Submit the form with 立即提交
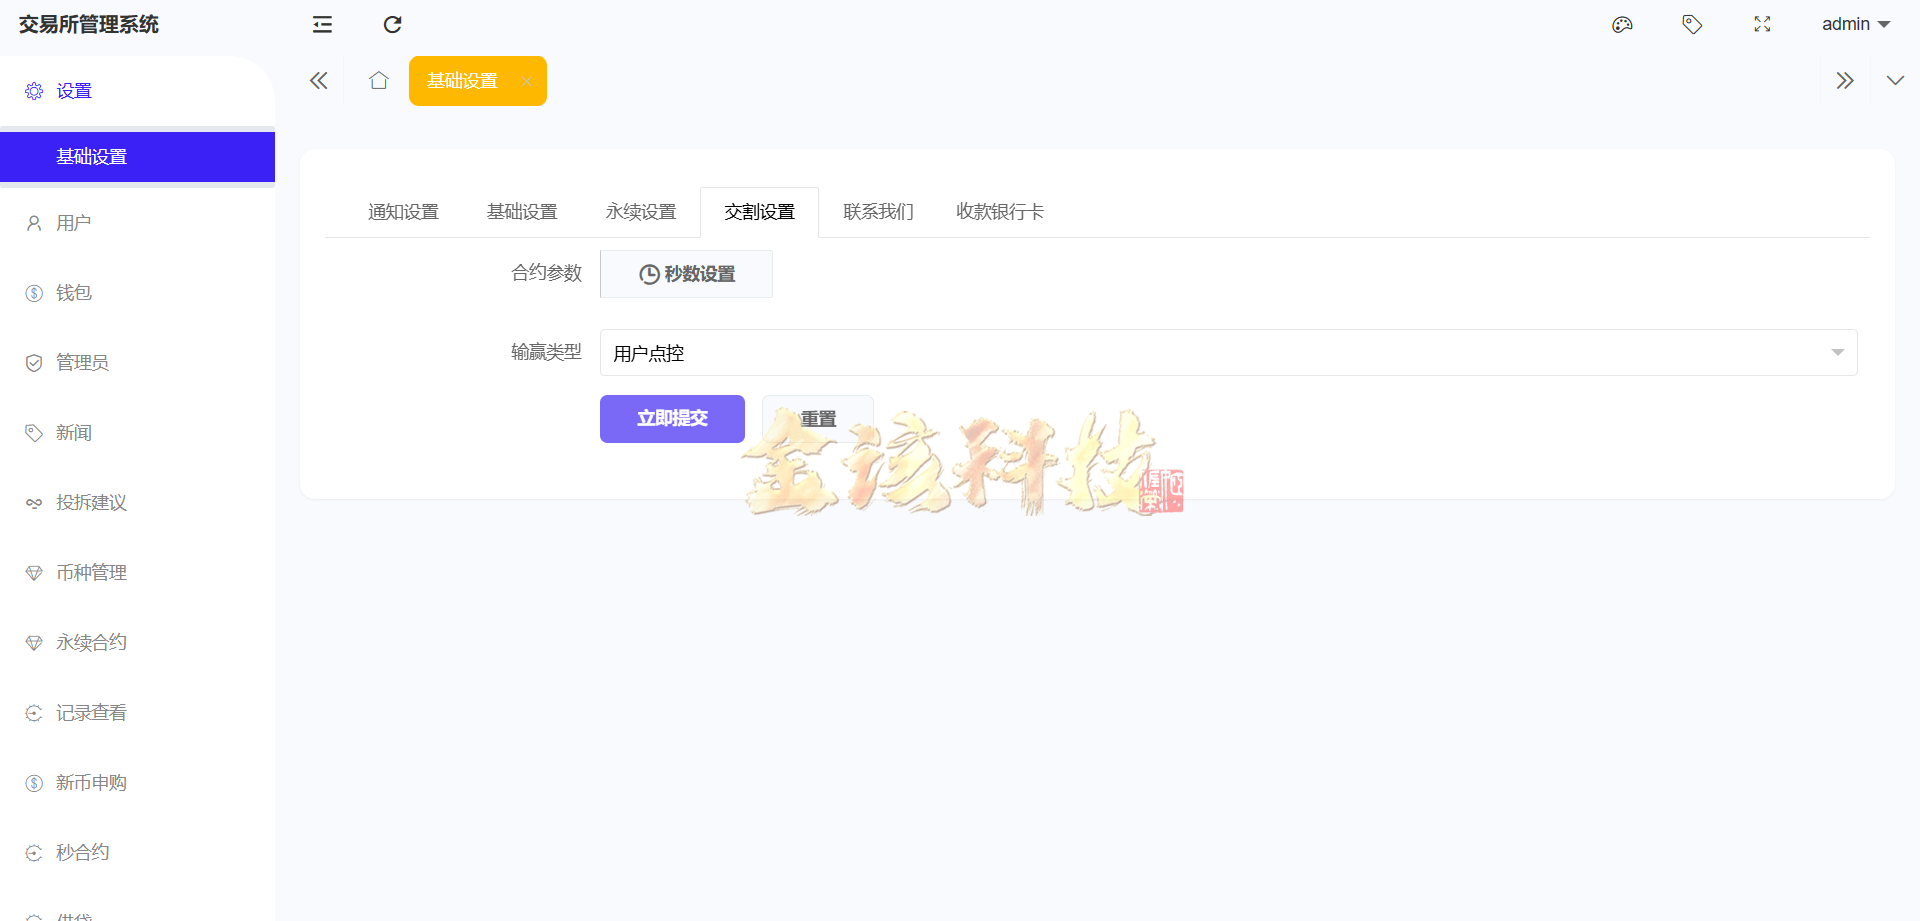Viewport: 1920px width, 921px height. pyautogui.click(x=671, y=419)
